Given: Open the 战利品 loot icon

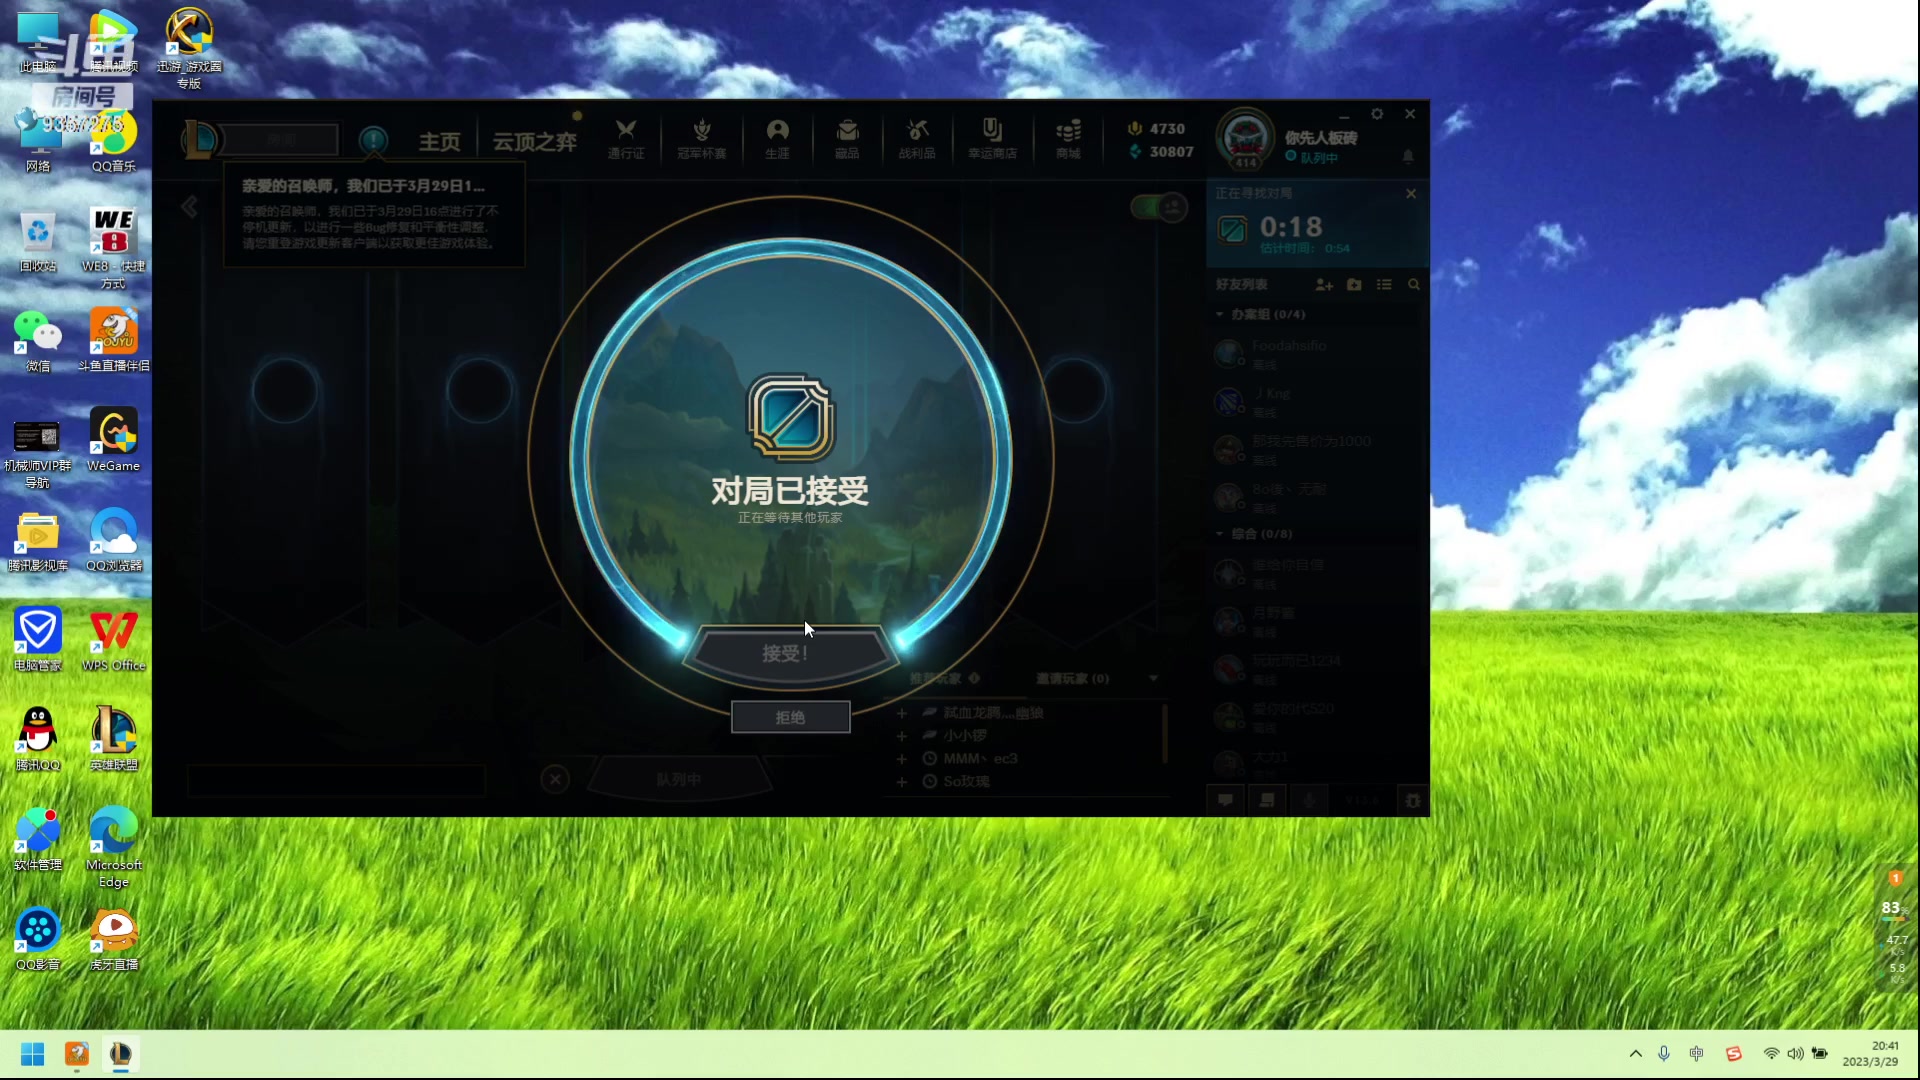Looking at the screenshot, I should pyautogui.click(x=917, y=138).
